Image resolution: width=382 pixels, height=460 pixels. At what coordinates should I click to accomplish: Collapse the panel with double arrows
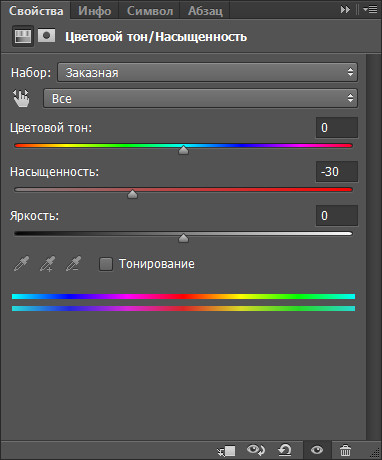tap(345, 10)
